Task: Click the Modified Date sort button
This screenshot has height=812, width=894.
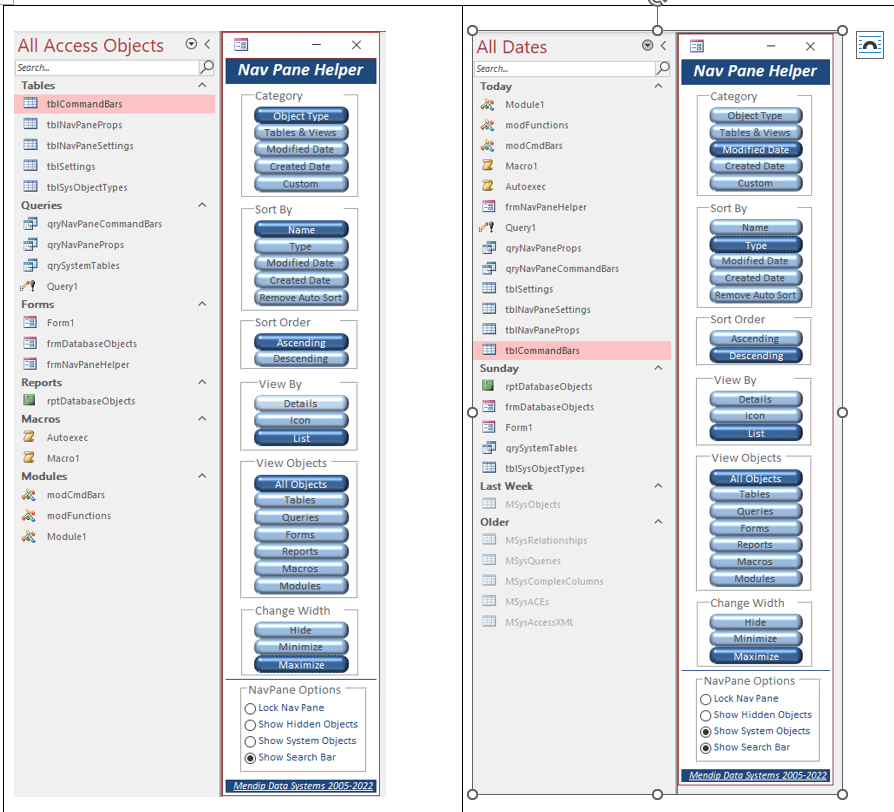Action: tap(300, 262)
